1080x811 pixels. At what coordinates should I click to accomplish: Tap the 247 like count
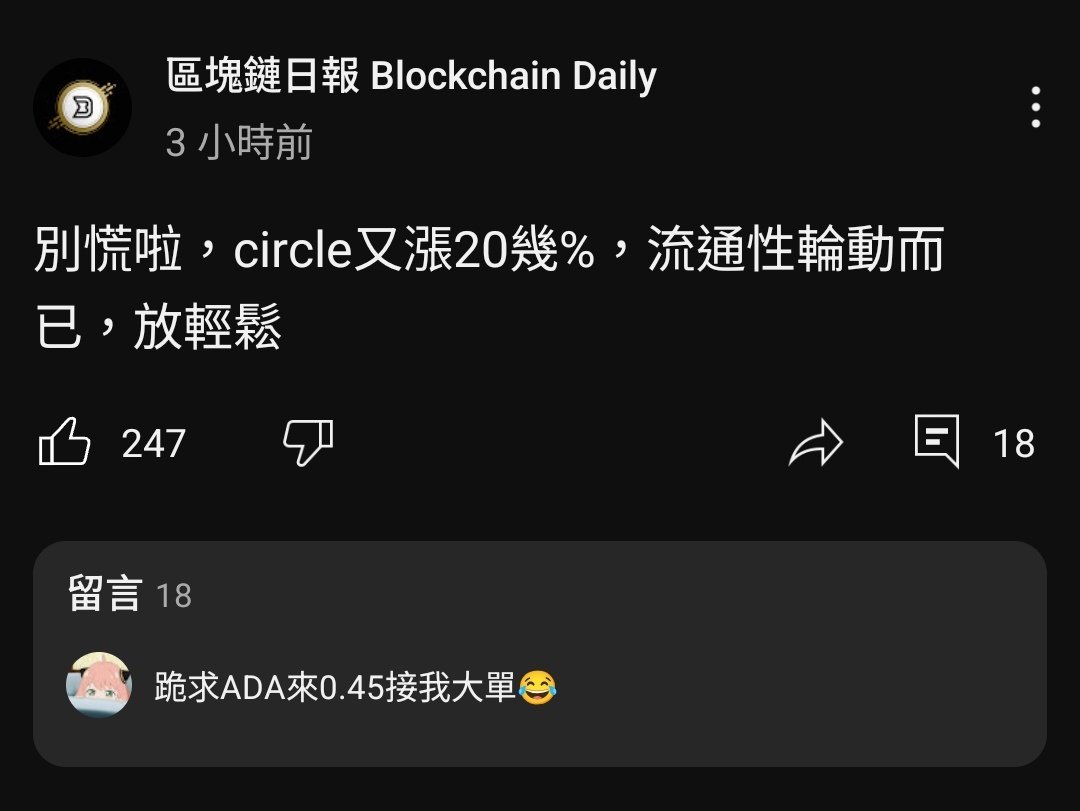154,443
